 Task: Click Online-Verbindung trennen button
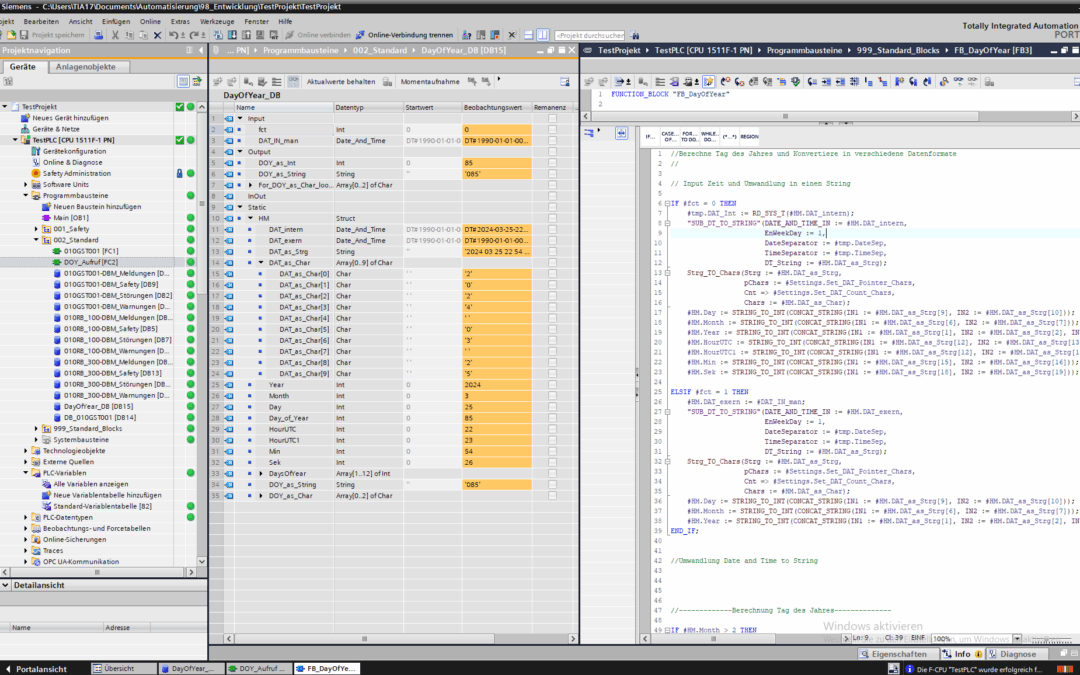404,34
